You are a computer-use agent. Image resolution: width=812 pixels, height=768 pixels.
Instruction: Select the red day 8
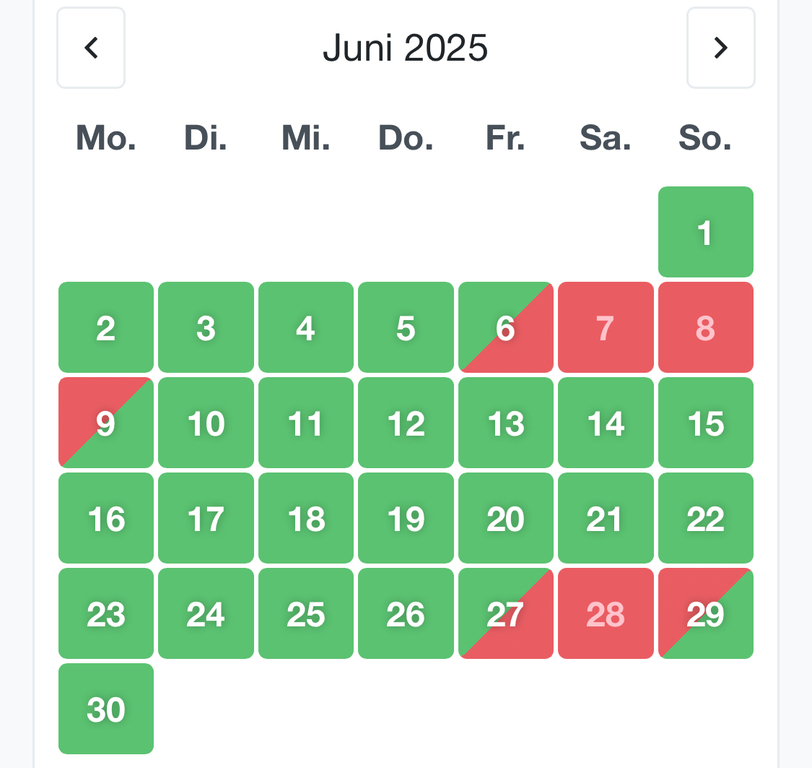(705, 327)
